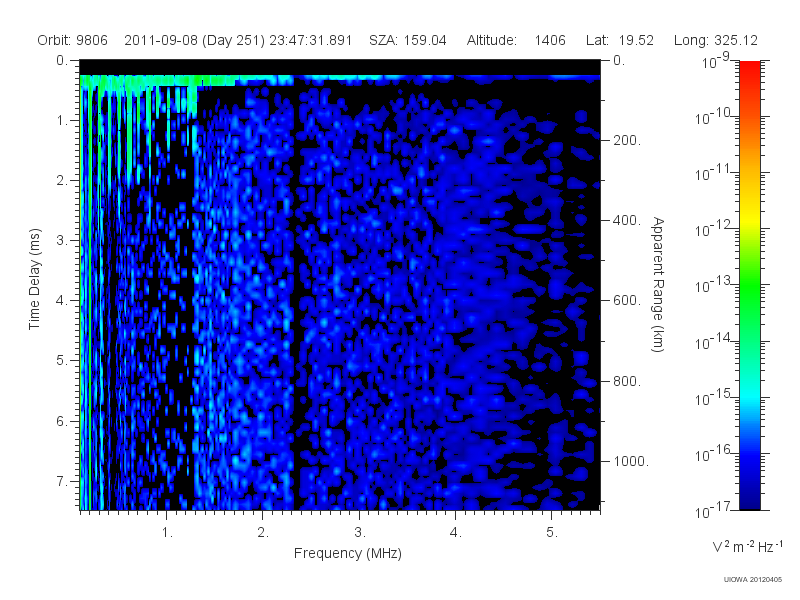Click the '1.' frequency axis tick label
This screenshot has width=800, height=600.
(x=167, y=532)
